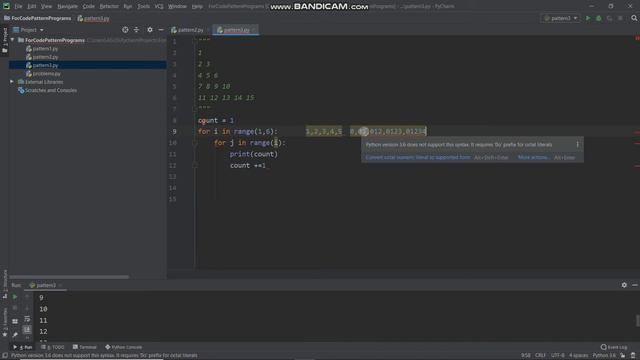This screenshot has height=360, width=640.
Task: Open Run panel gear settings
Action: pos(624,285)
